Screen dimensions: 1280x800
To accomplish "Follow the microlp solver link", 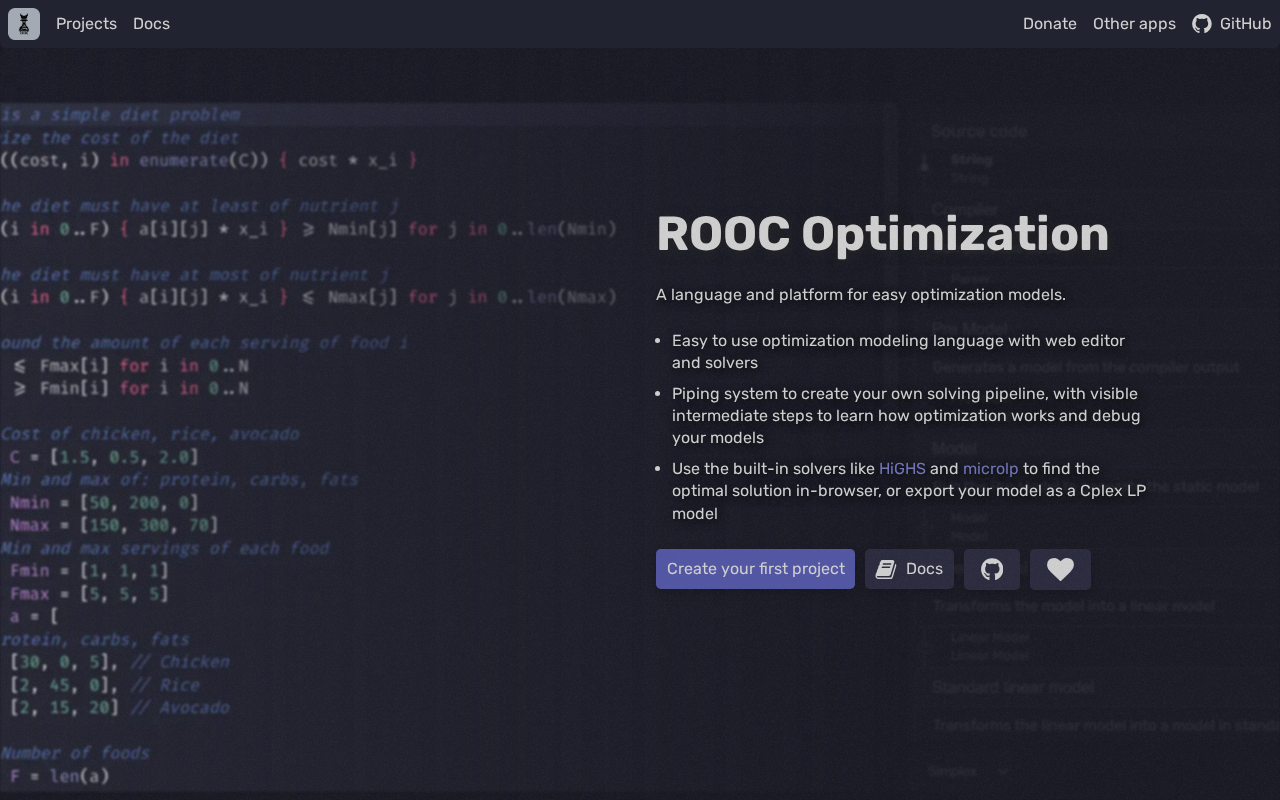I will click(x=990, y=468).
